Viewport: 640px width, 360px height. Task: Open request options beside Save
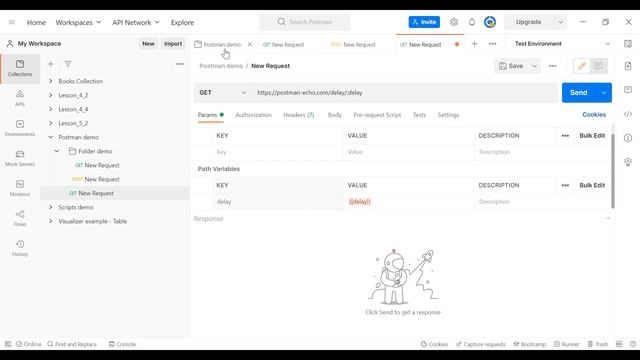click(552, 66)
